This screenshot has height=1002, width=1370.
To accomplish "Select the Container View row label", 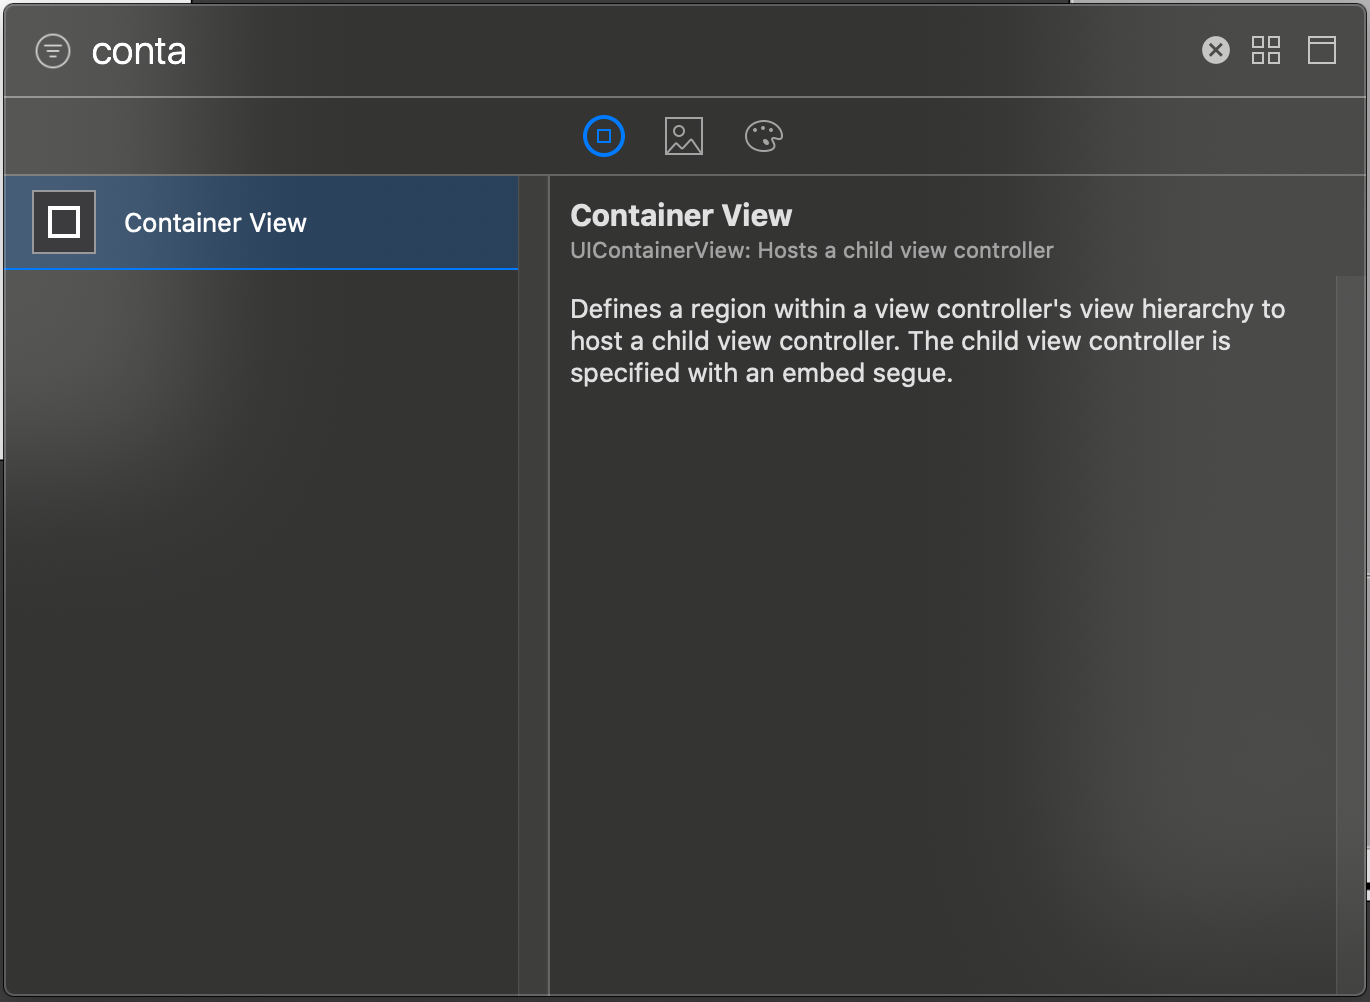I will point(215,223).
